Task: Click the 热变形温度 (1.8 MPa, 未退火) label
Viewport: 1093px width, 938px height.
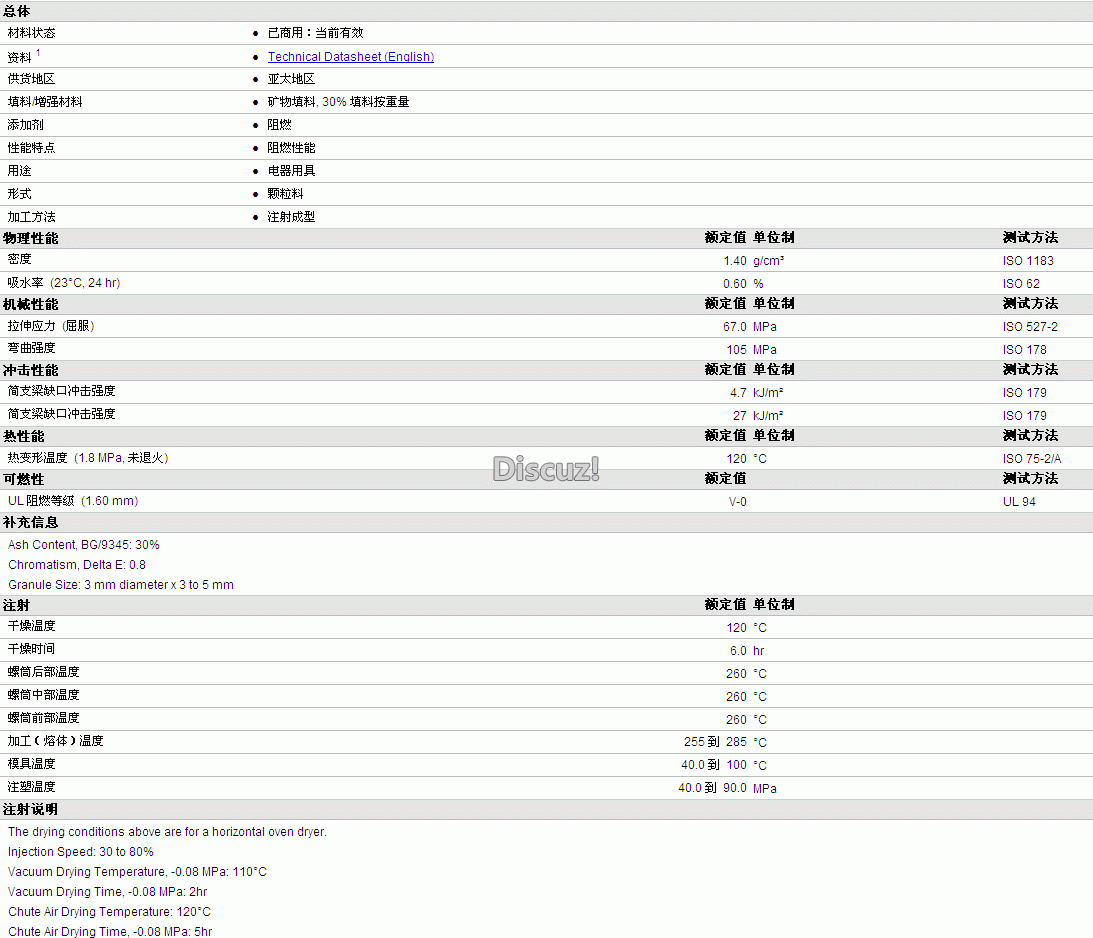Action: pyautogui.click(x=88, y=458)
